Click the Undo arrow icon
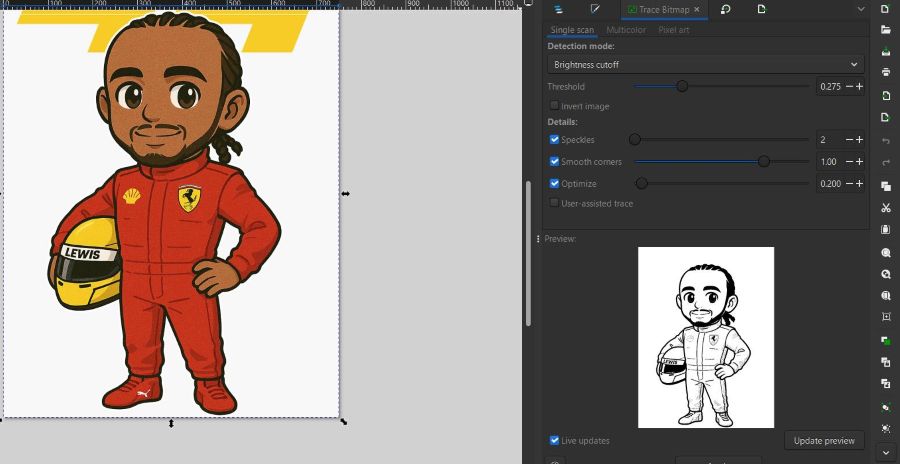900x464 pixels. coord(886,141)
